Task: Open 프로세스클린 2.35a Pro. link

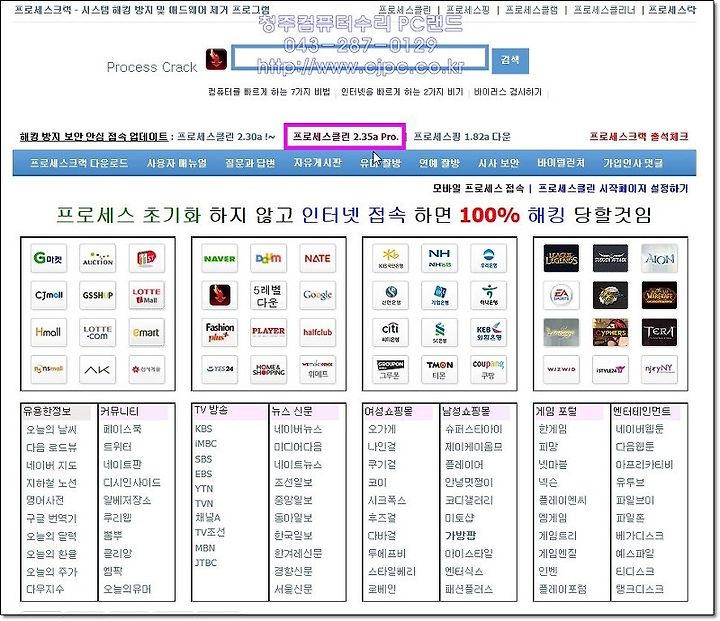Action: click(345, 136)
